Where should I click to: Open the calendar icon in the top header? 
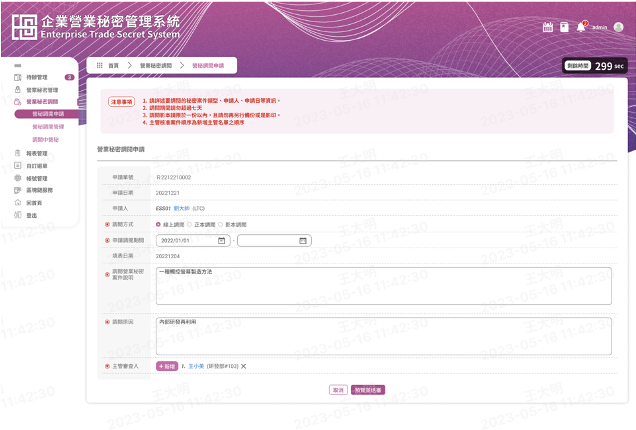click(548, 27)
